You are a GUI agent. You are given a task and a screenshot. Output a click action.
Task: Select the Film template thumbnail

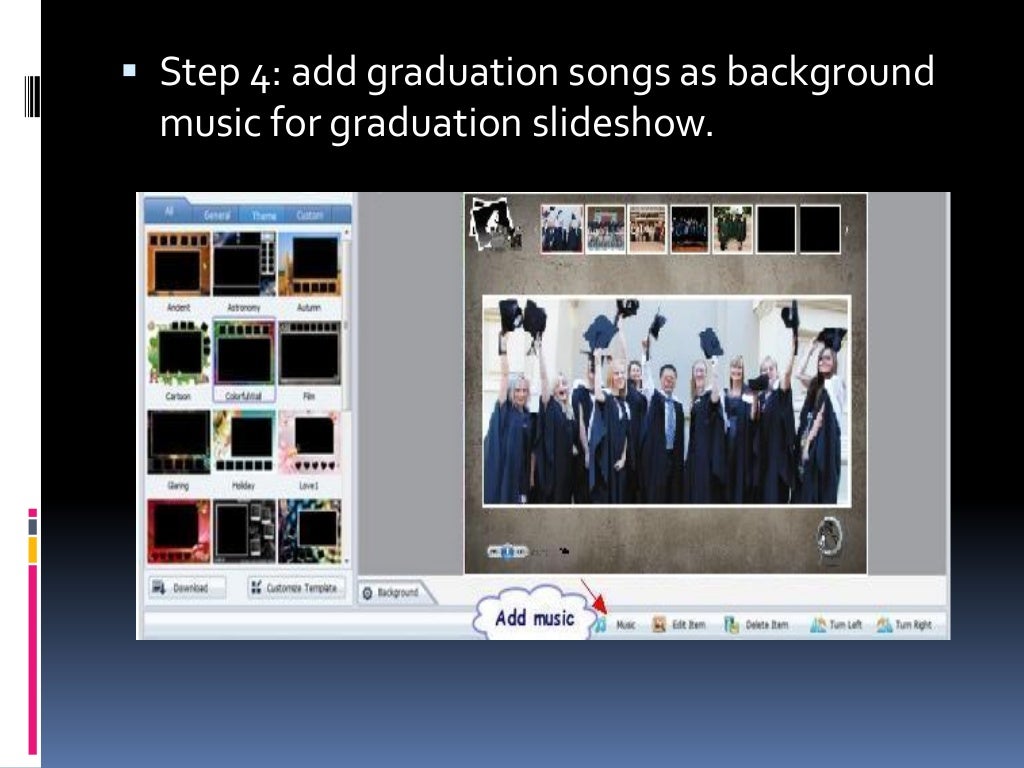pos(309,353)
